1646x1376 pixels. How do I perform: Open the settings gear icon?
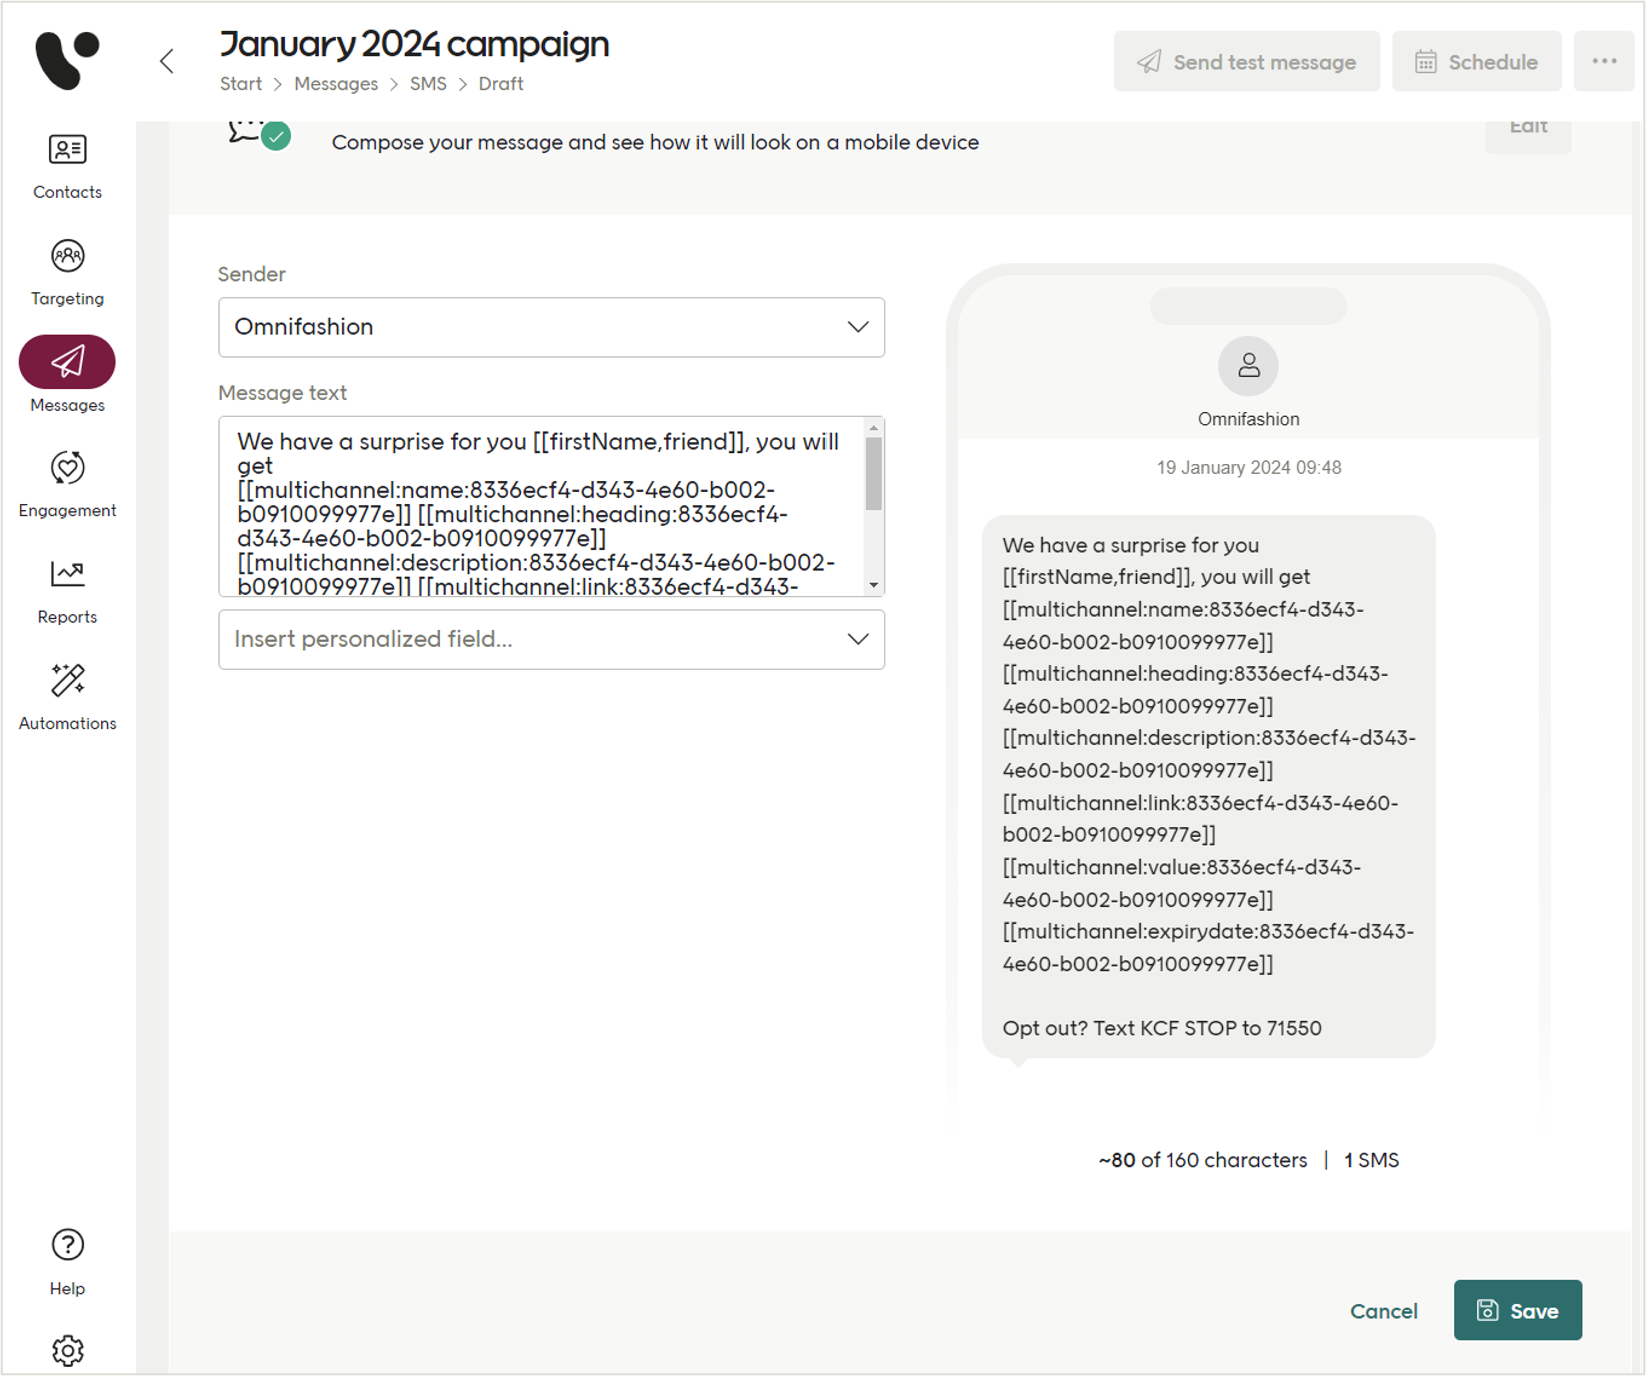click(66, 1350)
